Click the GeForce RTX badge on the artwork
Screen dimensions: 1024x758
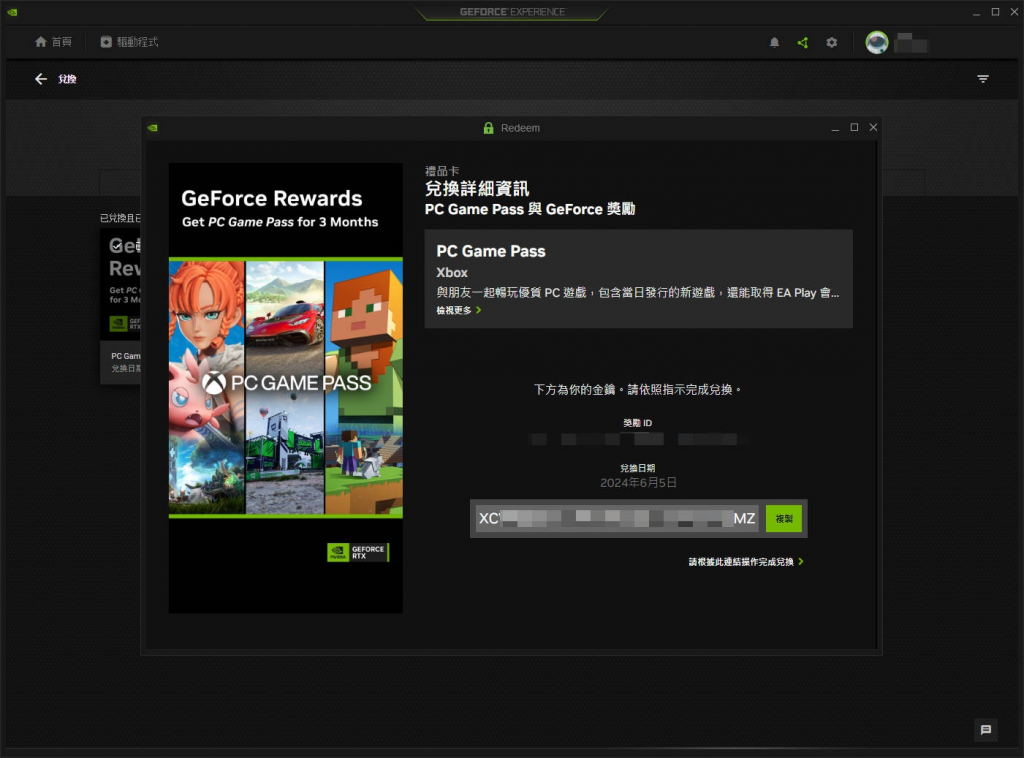[x=358, y=552]
